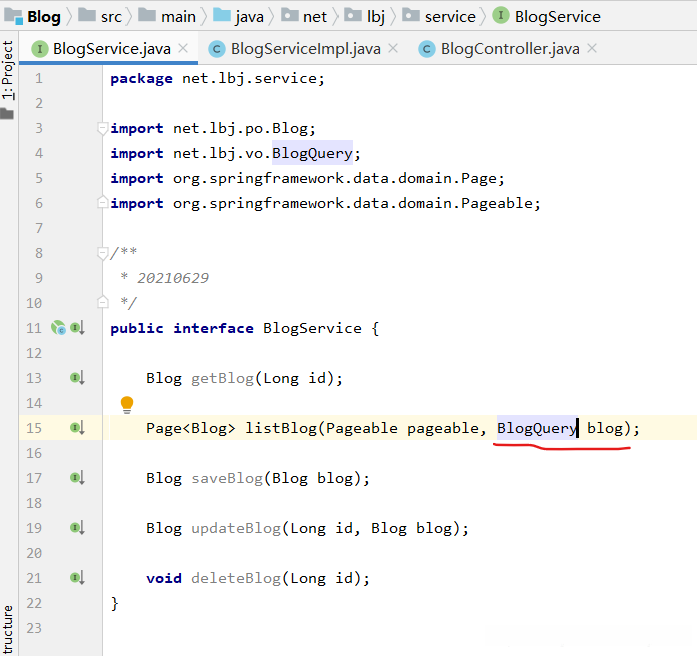This screenshot has height=656, width=697.
Task: Collapse imports fold marker at line 6
Action: click(x=103, y=202)
